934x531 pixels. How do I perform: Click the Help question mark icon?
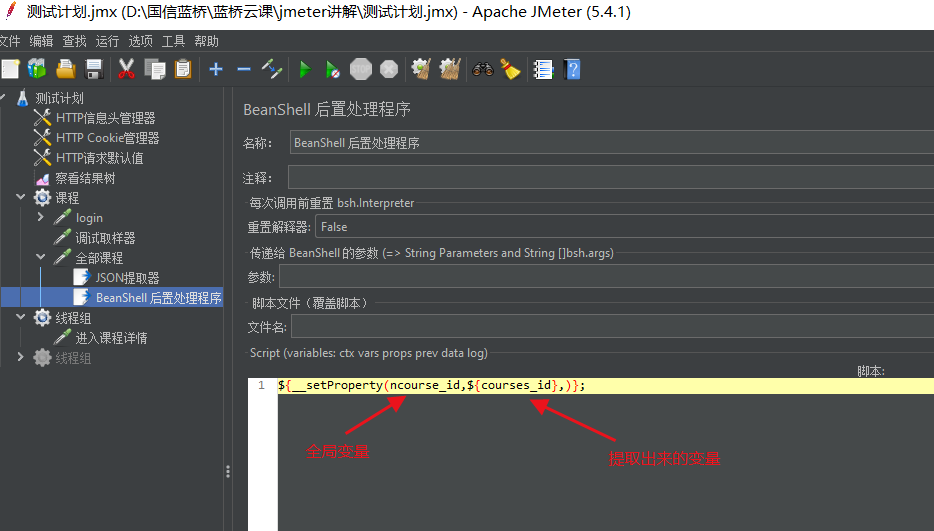pos(572,70)
